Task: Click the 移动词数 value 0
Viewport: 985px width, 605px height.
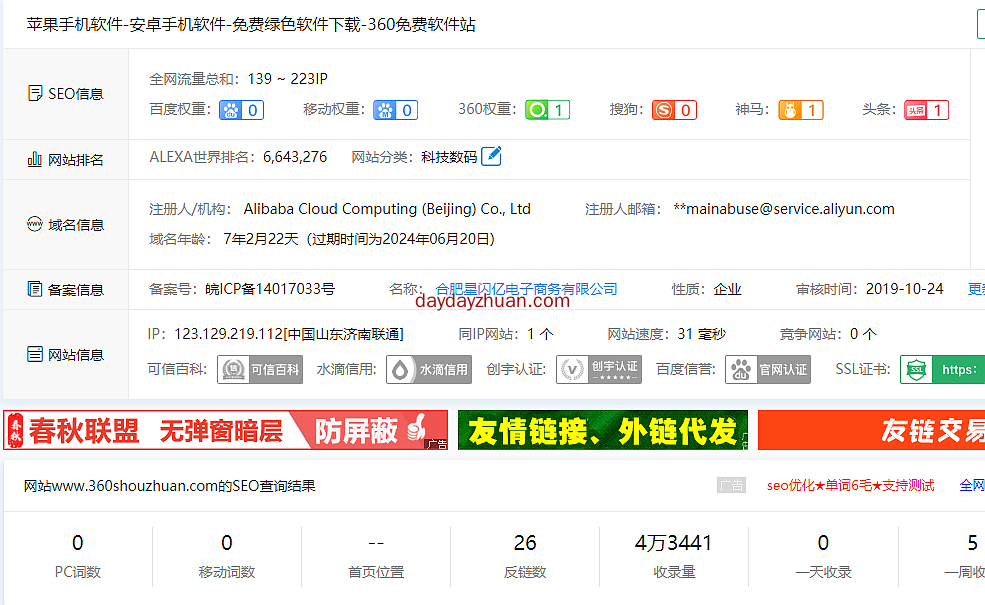Action: coord(227,543)
